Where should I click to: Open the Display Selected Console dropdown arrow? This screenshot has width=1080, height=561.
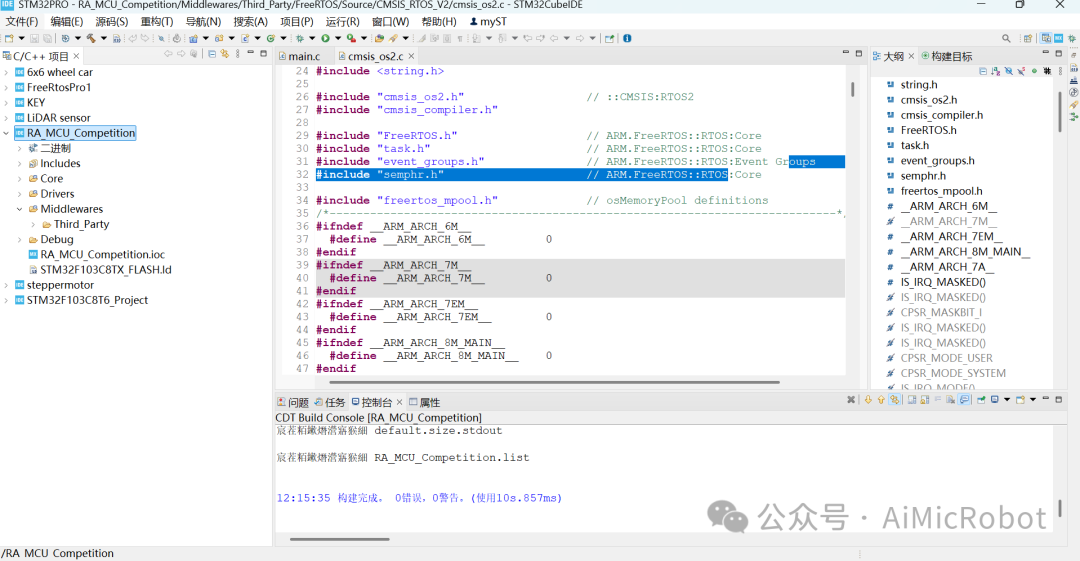coord(1006,400)
